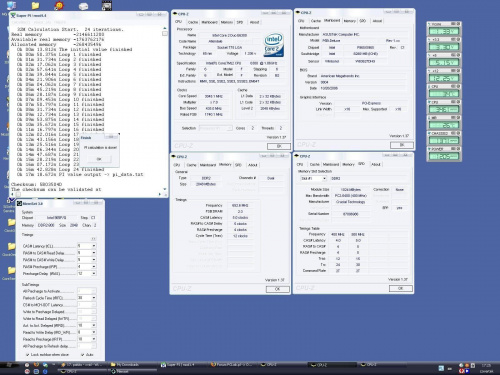Open the film clapper desktop icon

click(x=107, y=5)
